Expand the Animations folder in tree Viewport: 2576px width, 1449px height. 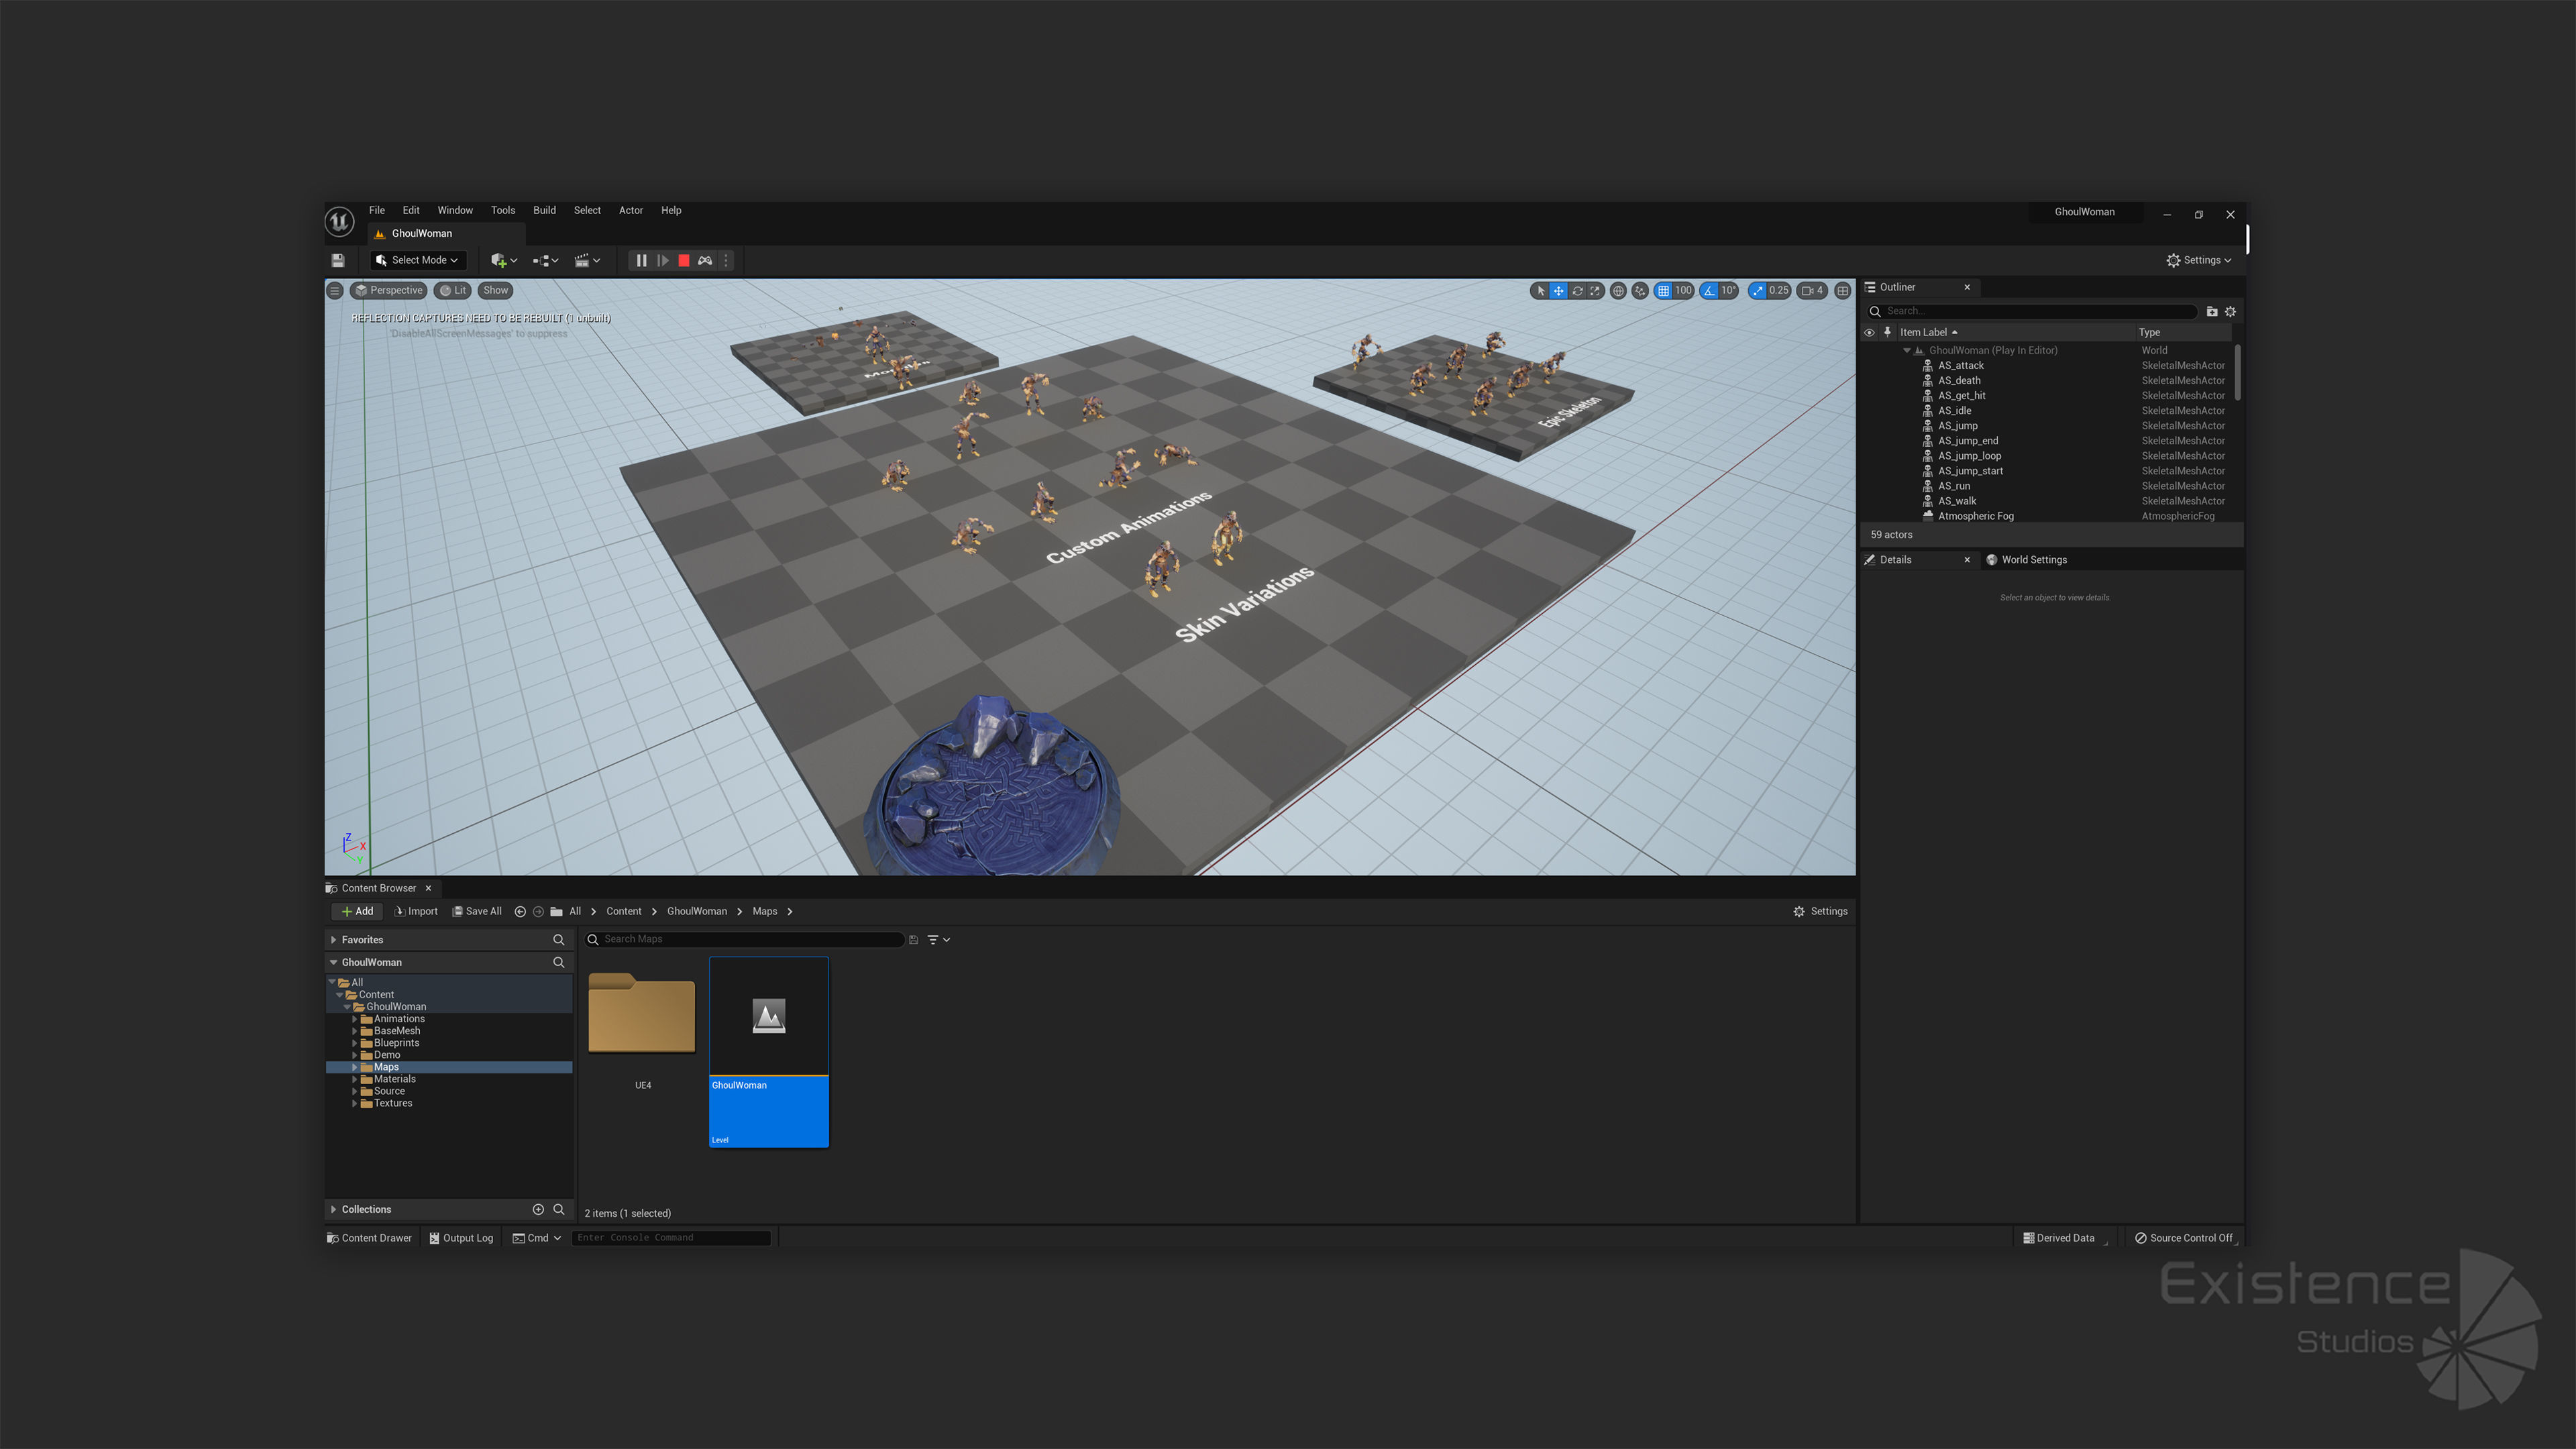click(x=355, y=1019)
